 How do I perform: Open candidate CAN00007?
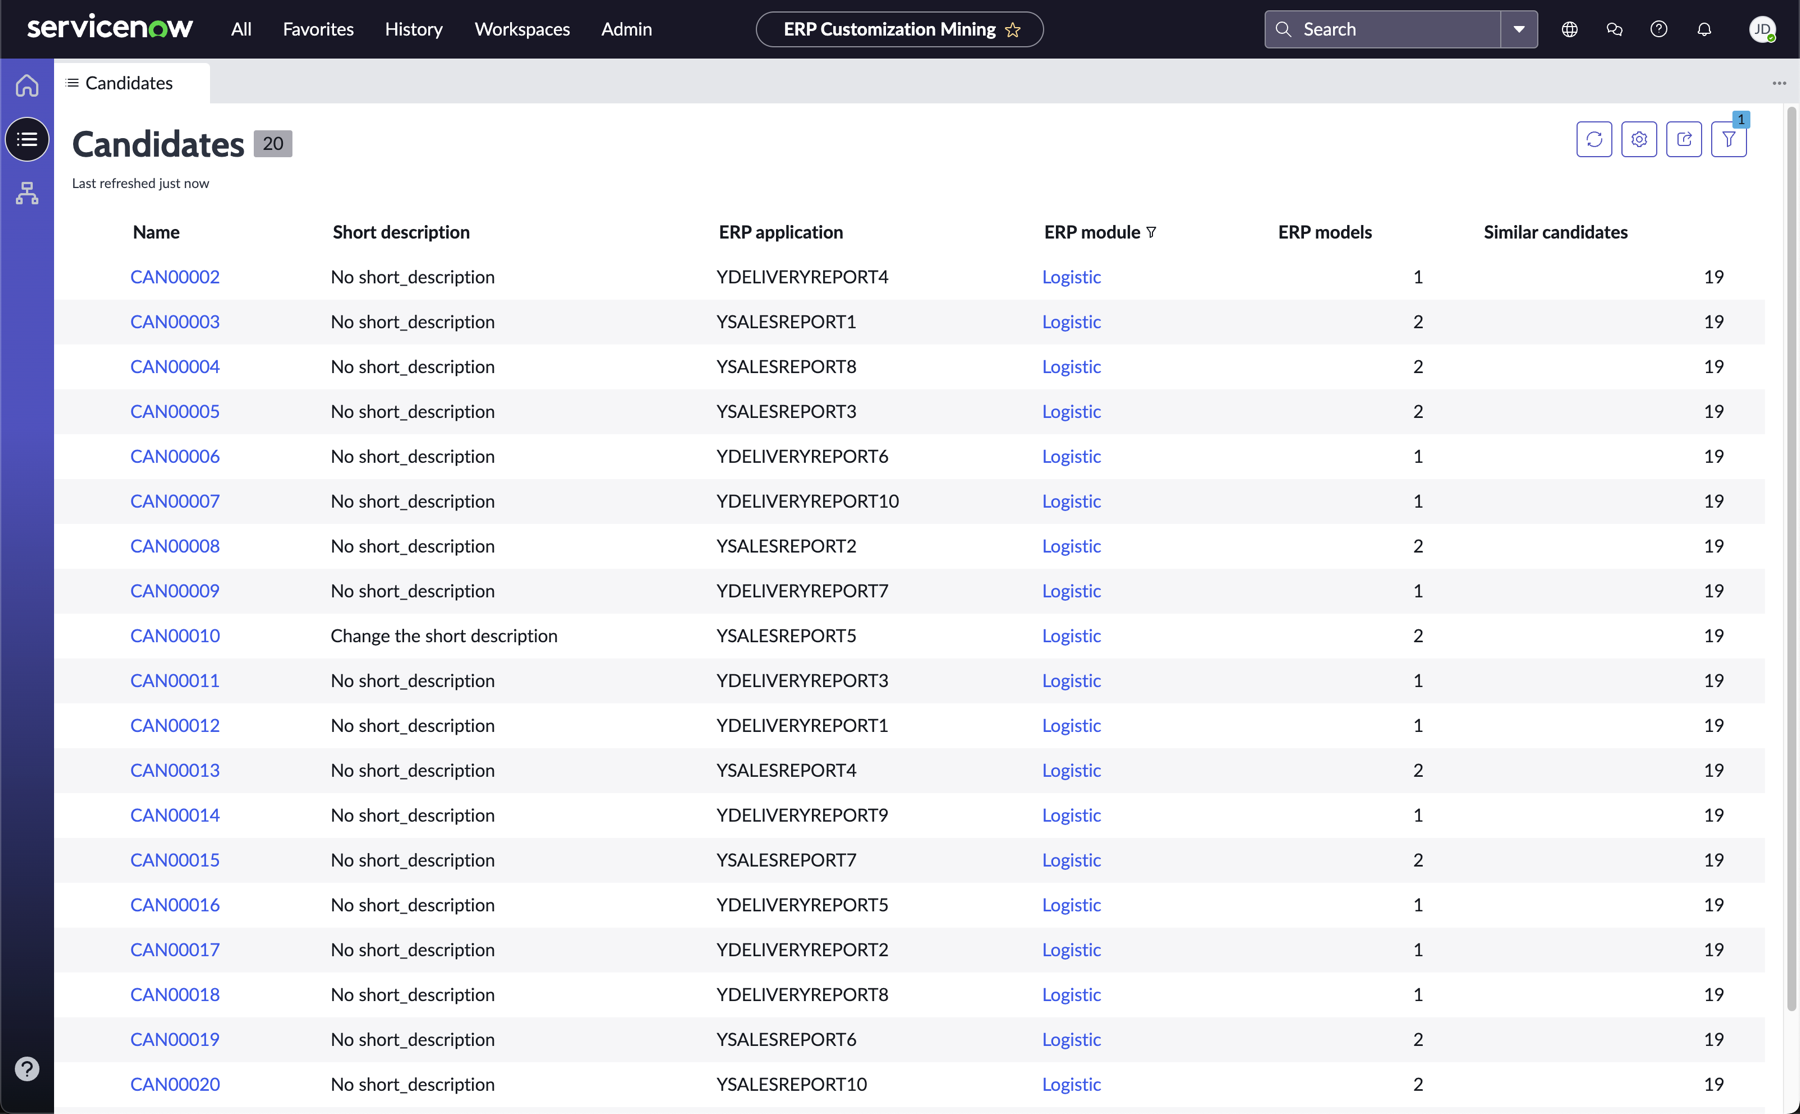click(x=175, y=501)
